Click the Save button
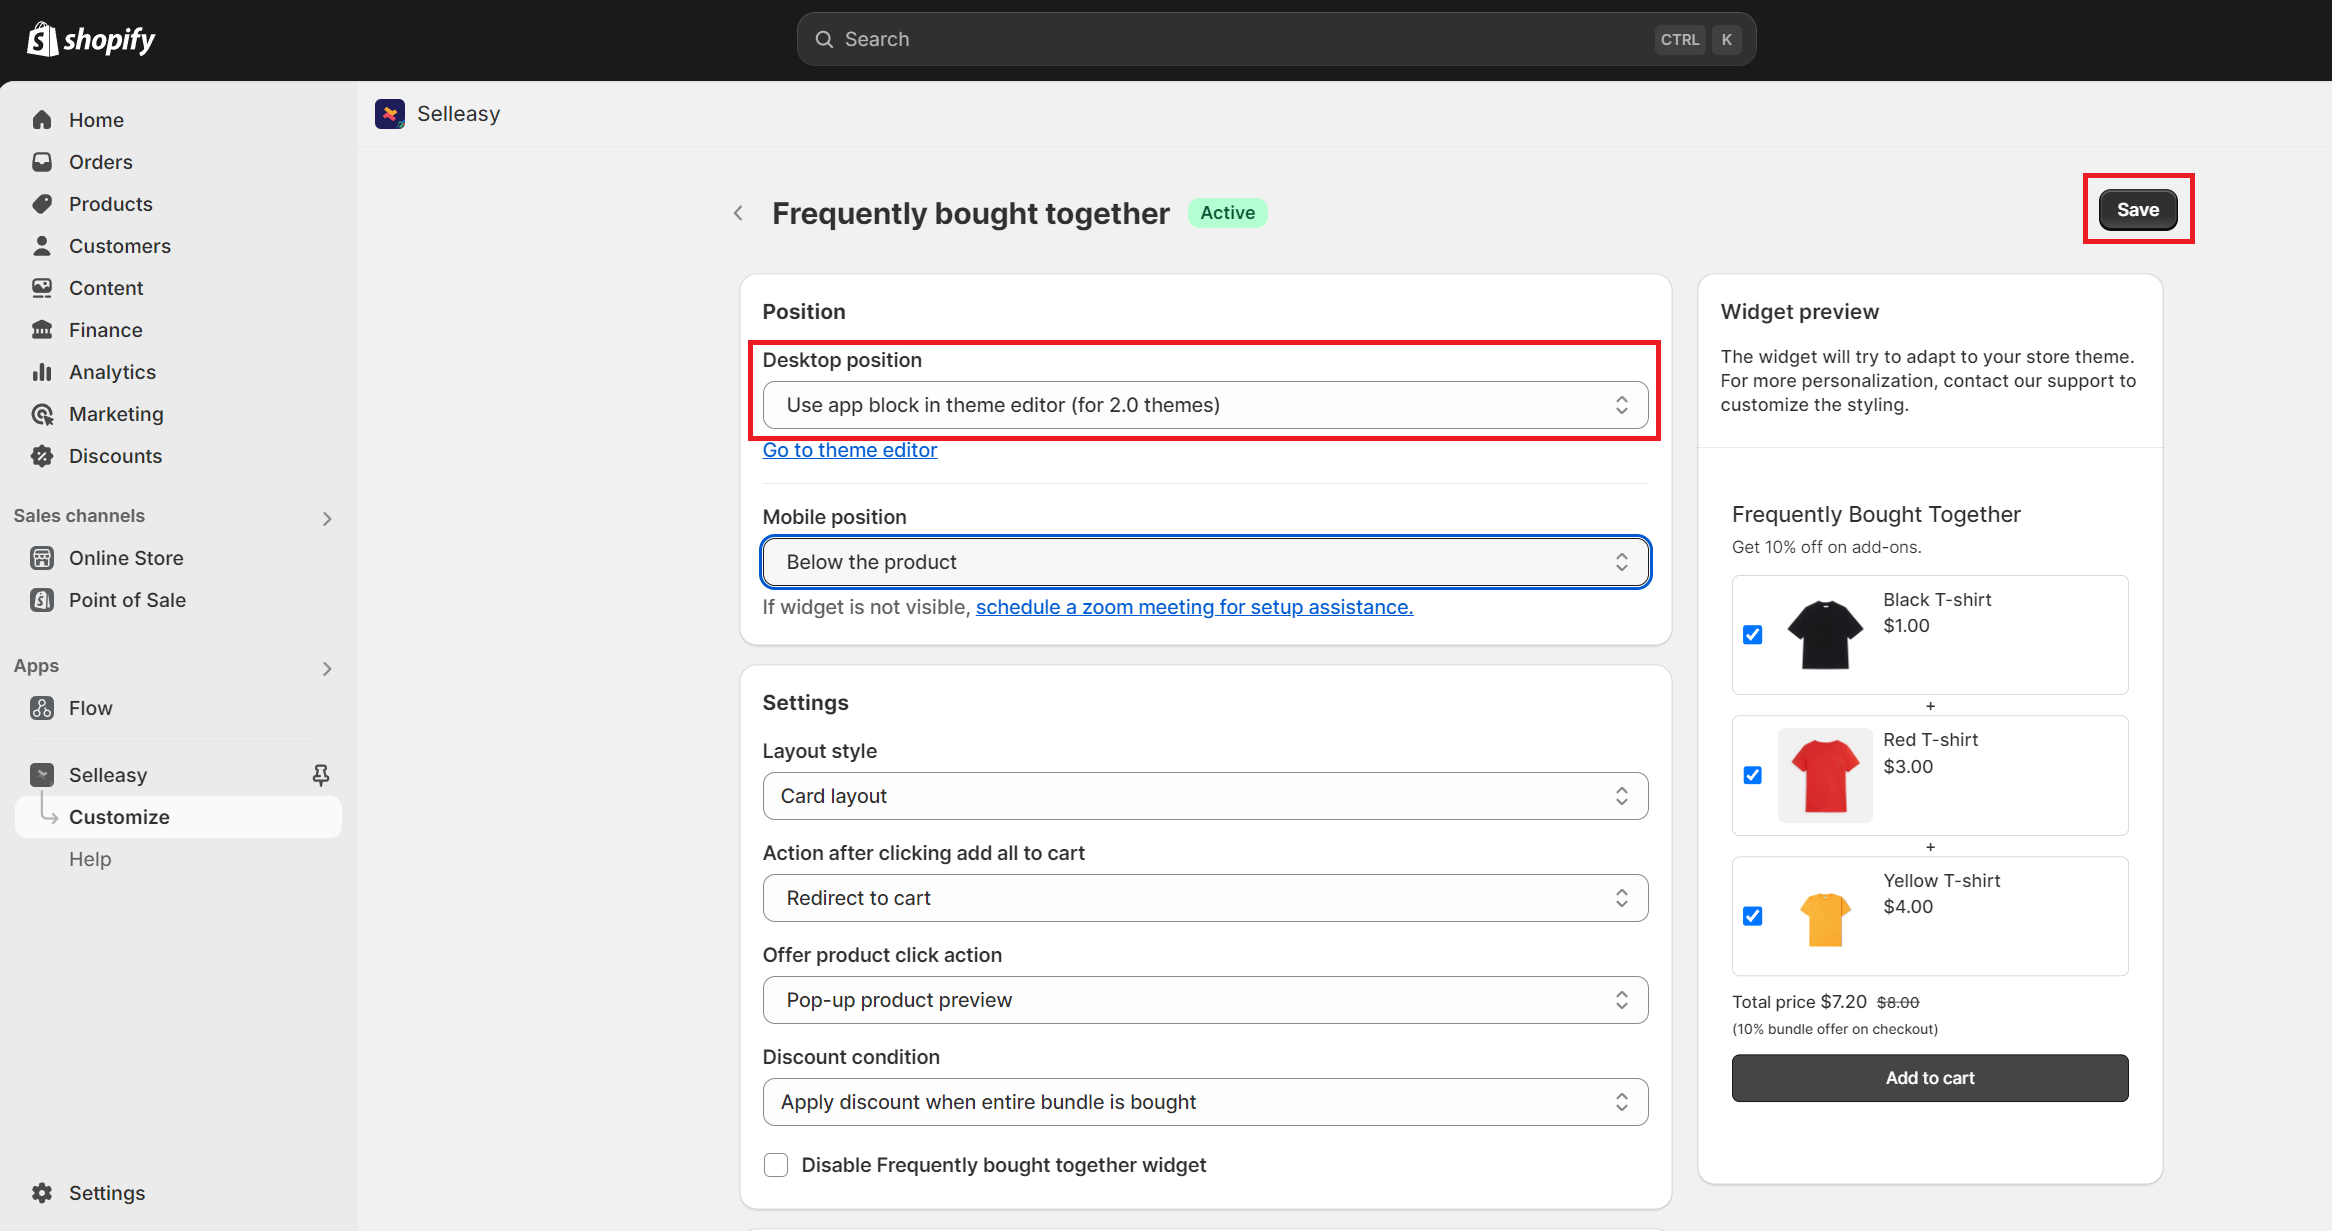The image size is (2332, 1231). tap(2137, 210)
